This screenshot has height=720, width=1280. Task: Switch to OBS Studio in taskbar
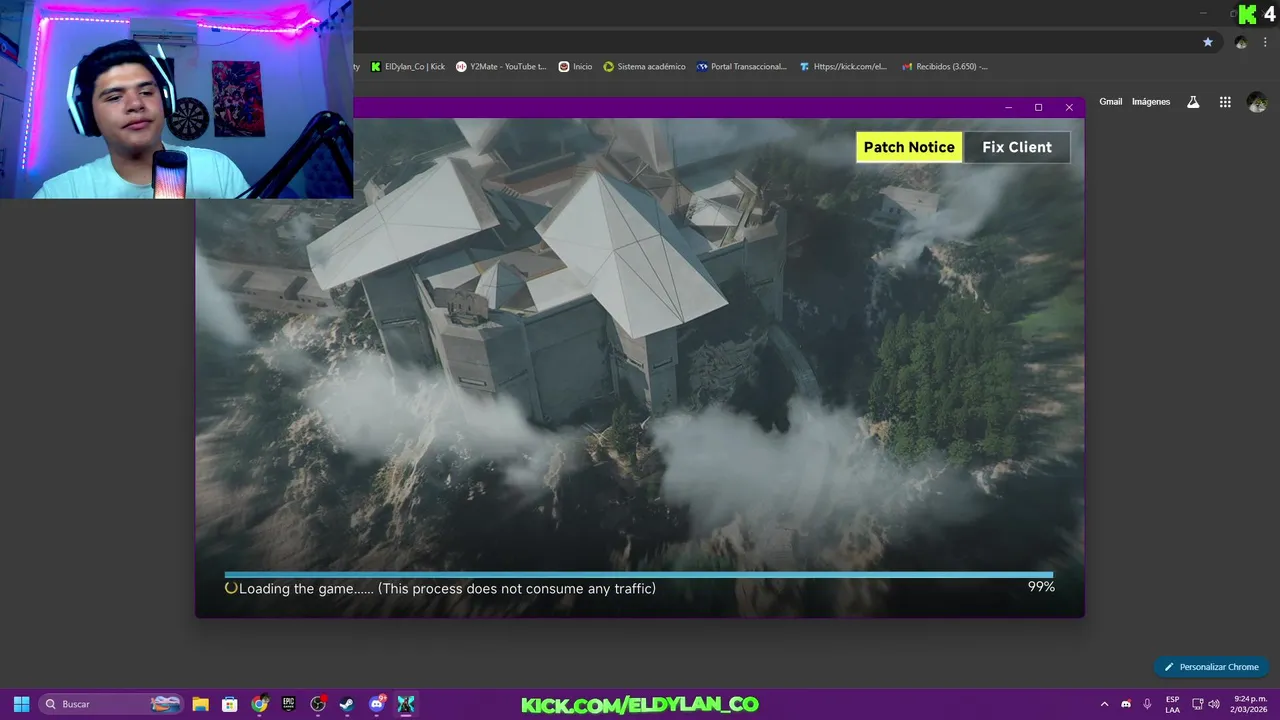[x=318, y=704]
